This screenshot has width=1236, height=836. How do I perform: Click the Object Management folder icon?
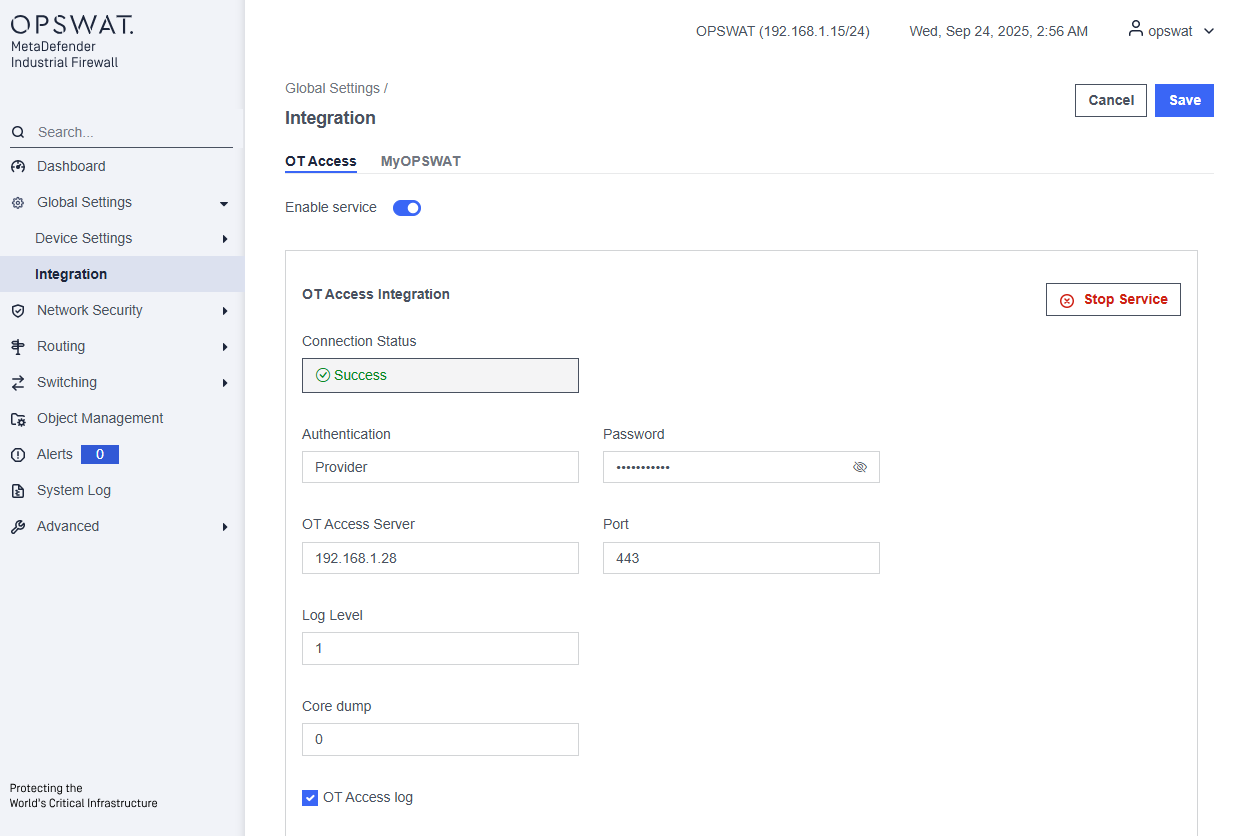click(x=18, y=419)
